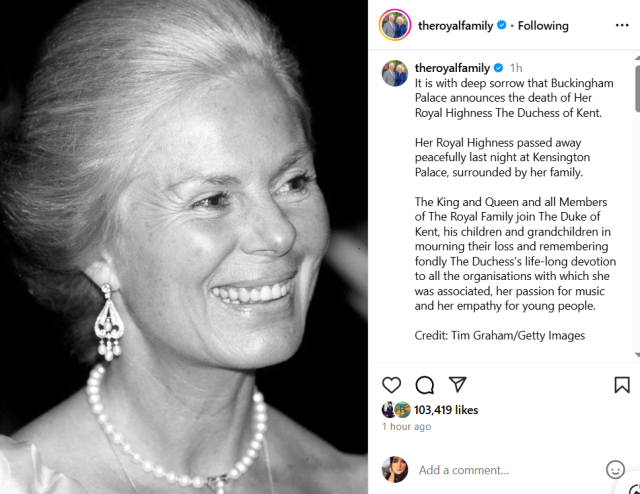This screenshot has height=494, width=640.
Task: Share the post using the paper plane icon
Action: (457, 385)
